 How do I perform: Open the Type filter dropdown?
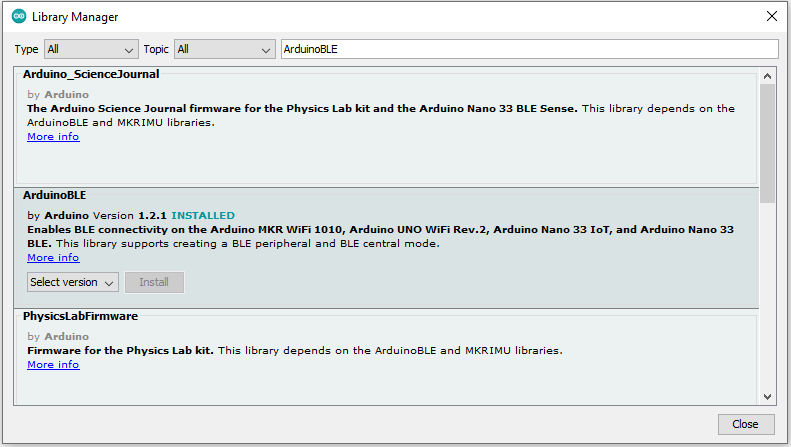91,49
